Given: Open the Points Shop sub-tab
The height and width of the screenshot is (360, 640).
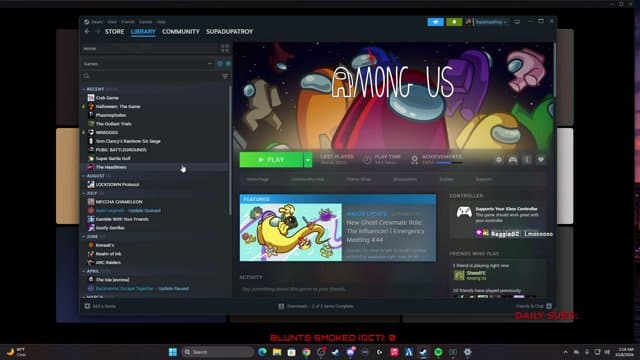Looking at the screenshot, I should [x=358, y=179].
